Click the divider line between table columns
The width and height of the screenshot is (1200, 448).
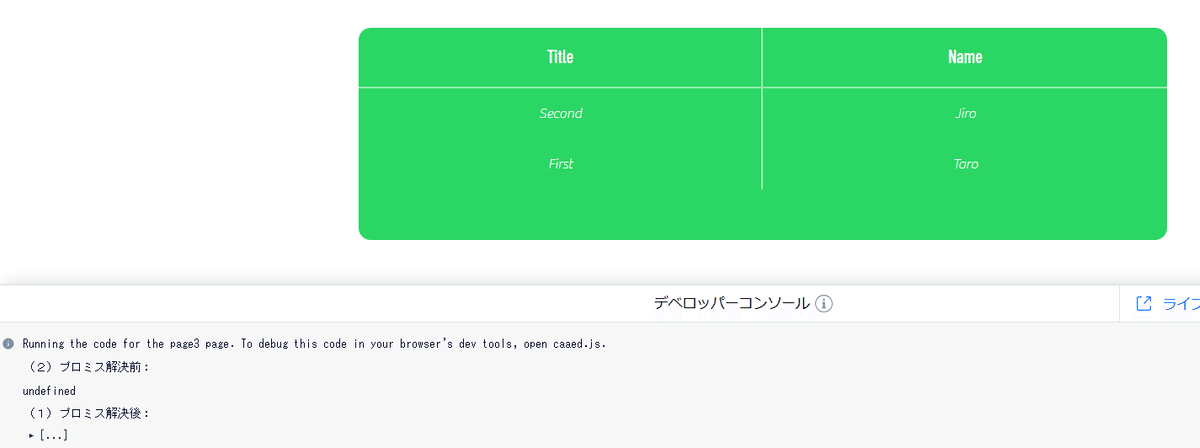(x=762, y=108)
